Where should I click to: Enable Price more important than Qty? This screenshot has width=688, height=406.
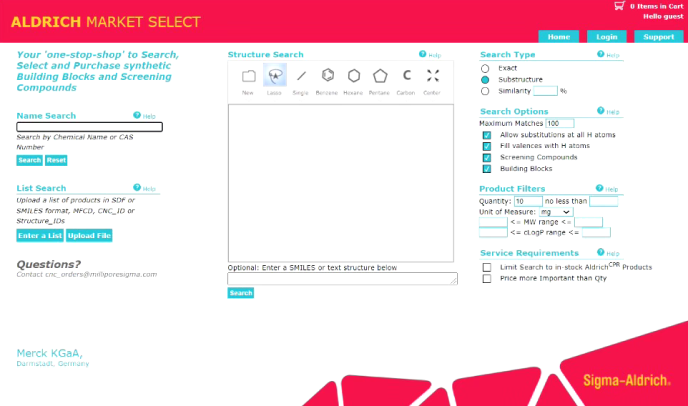[x=487, y=279]
